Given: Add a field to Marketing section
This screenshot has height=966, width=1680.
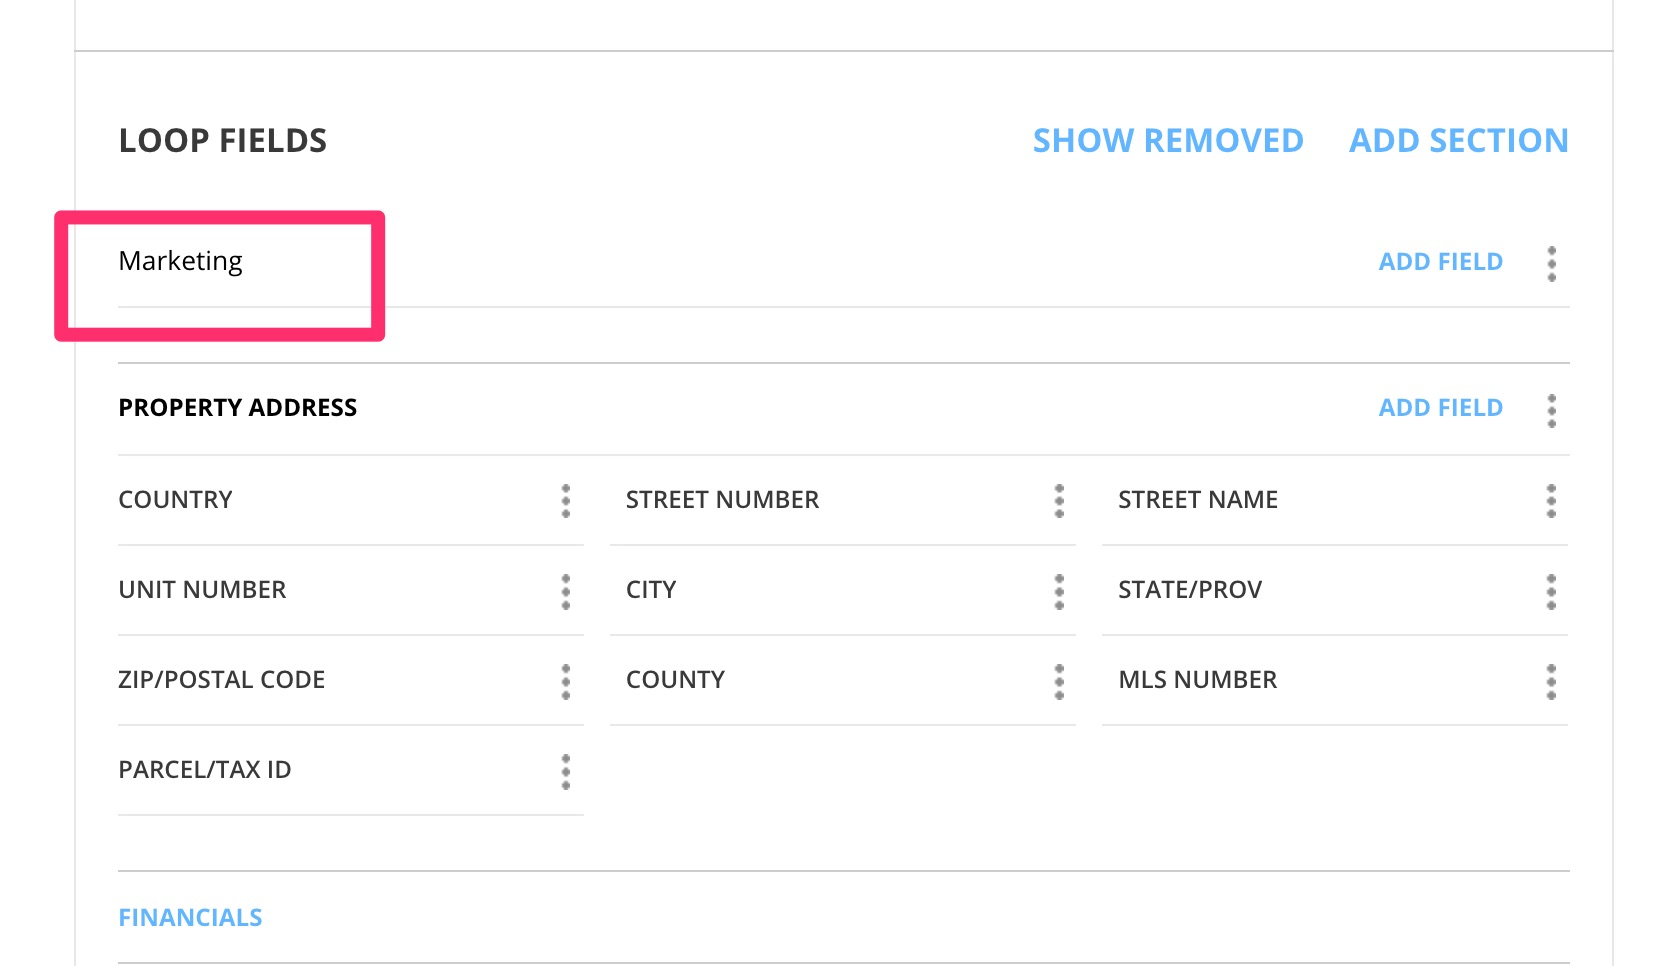Looking at the screenshot, I should point(1440,262).
